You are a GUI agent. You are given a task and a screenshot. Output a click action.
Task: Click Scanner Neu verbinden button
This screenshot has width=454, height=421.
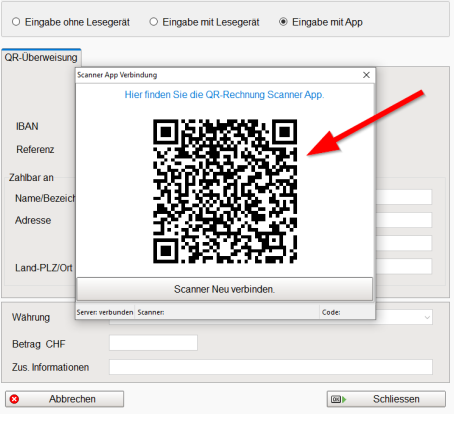(x=224, y=289)
